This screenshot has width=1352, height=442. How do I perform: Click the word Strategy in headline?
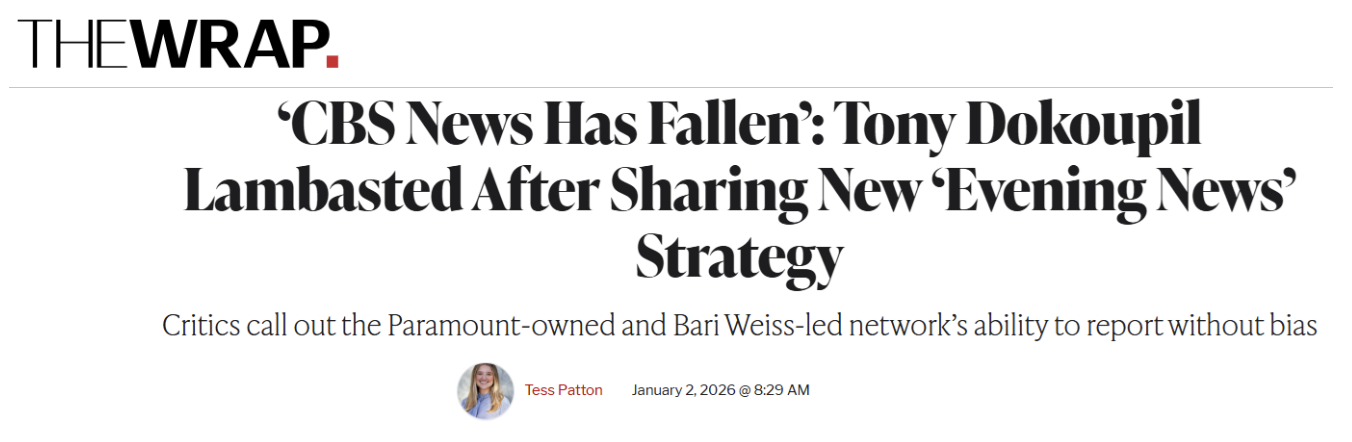click(x=739, y=257)
